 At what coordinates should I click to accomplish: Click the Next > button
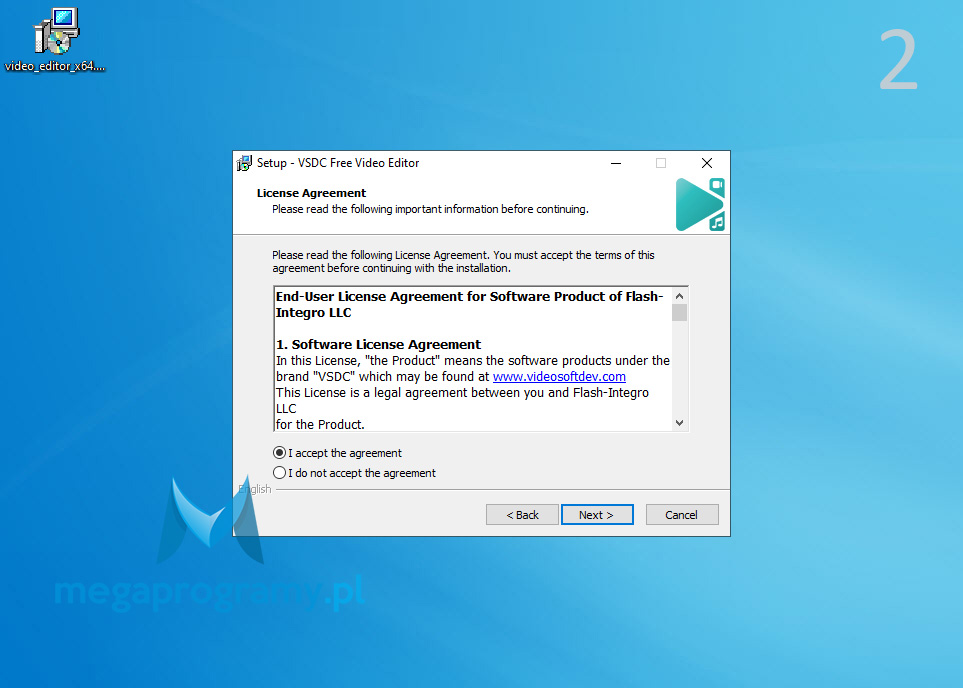point(597,515)
